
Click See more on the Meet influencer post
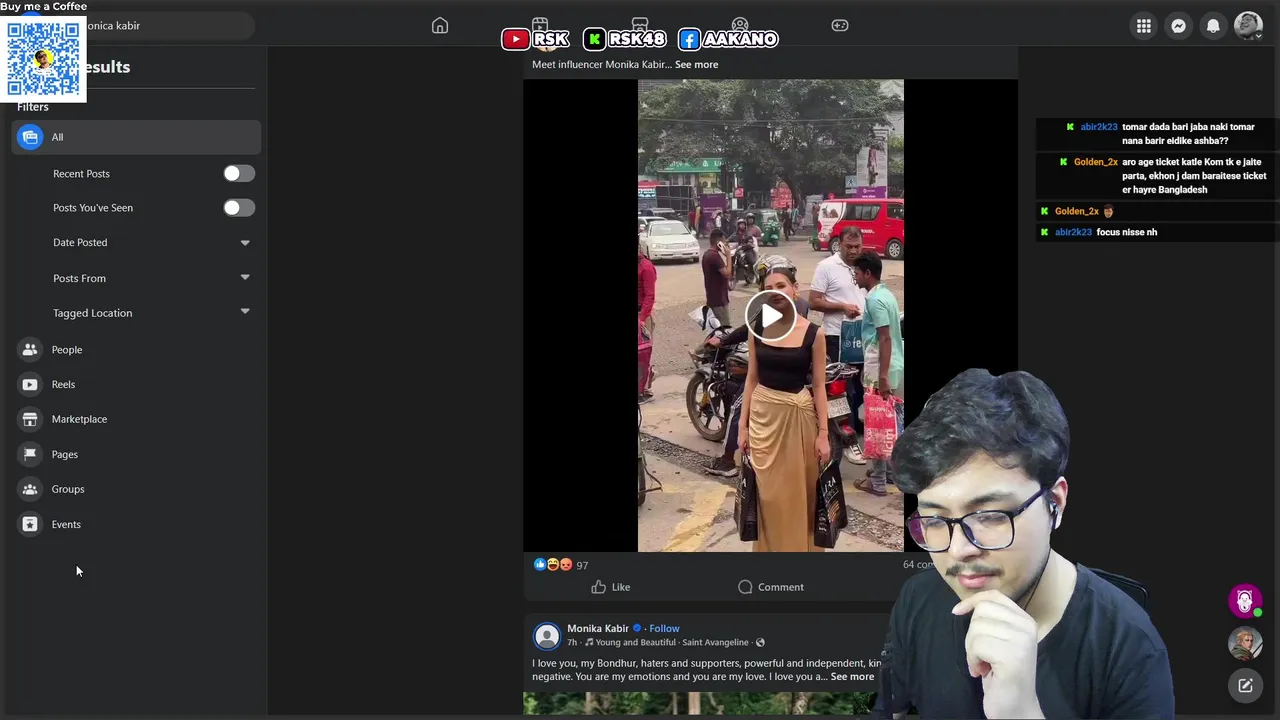pos(696,64)
